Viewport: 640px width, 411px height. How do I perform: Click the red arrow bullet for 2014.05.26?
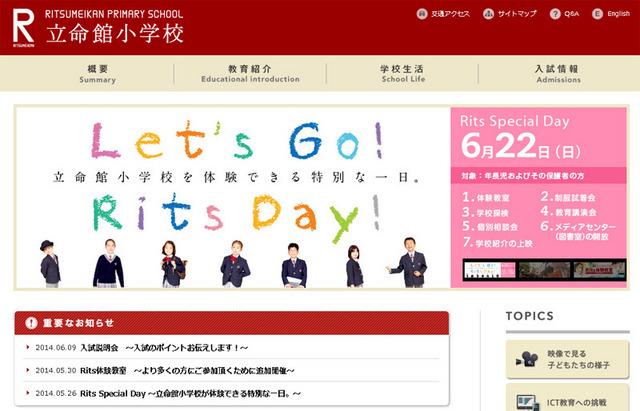(x=28, y=393)
